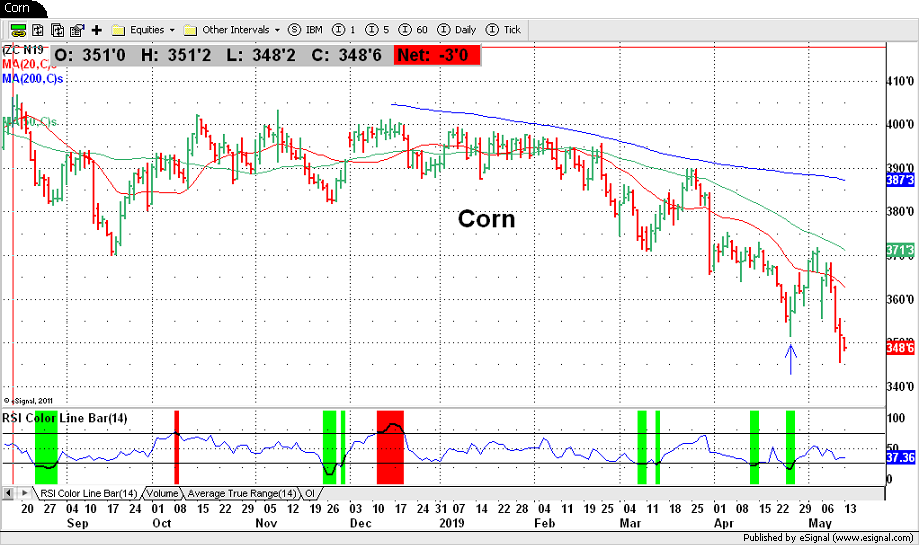Click the left tab scroll arrow
This screenshot has width=919, height=545.
point(8,493)
